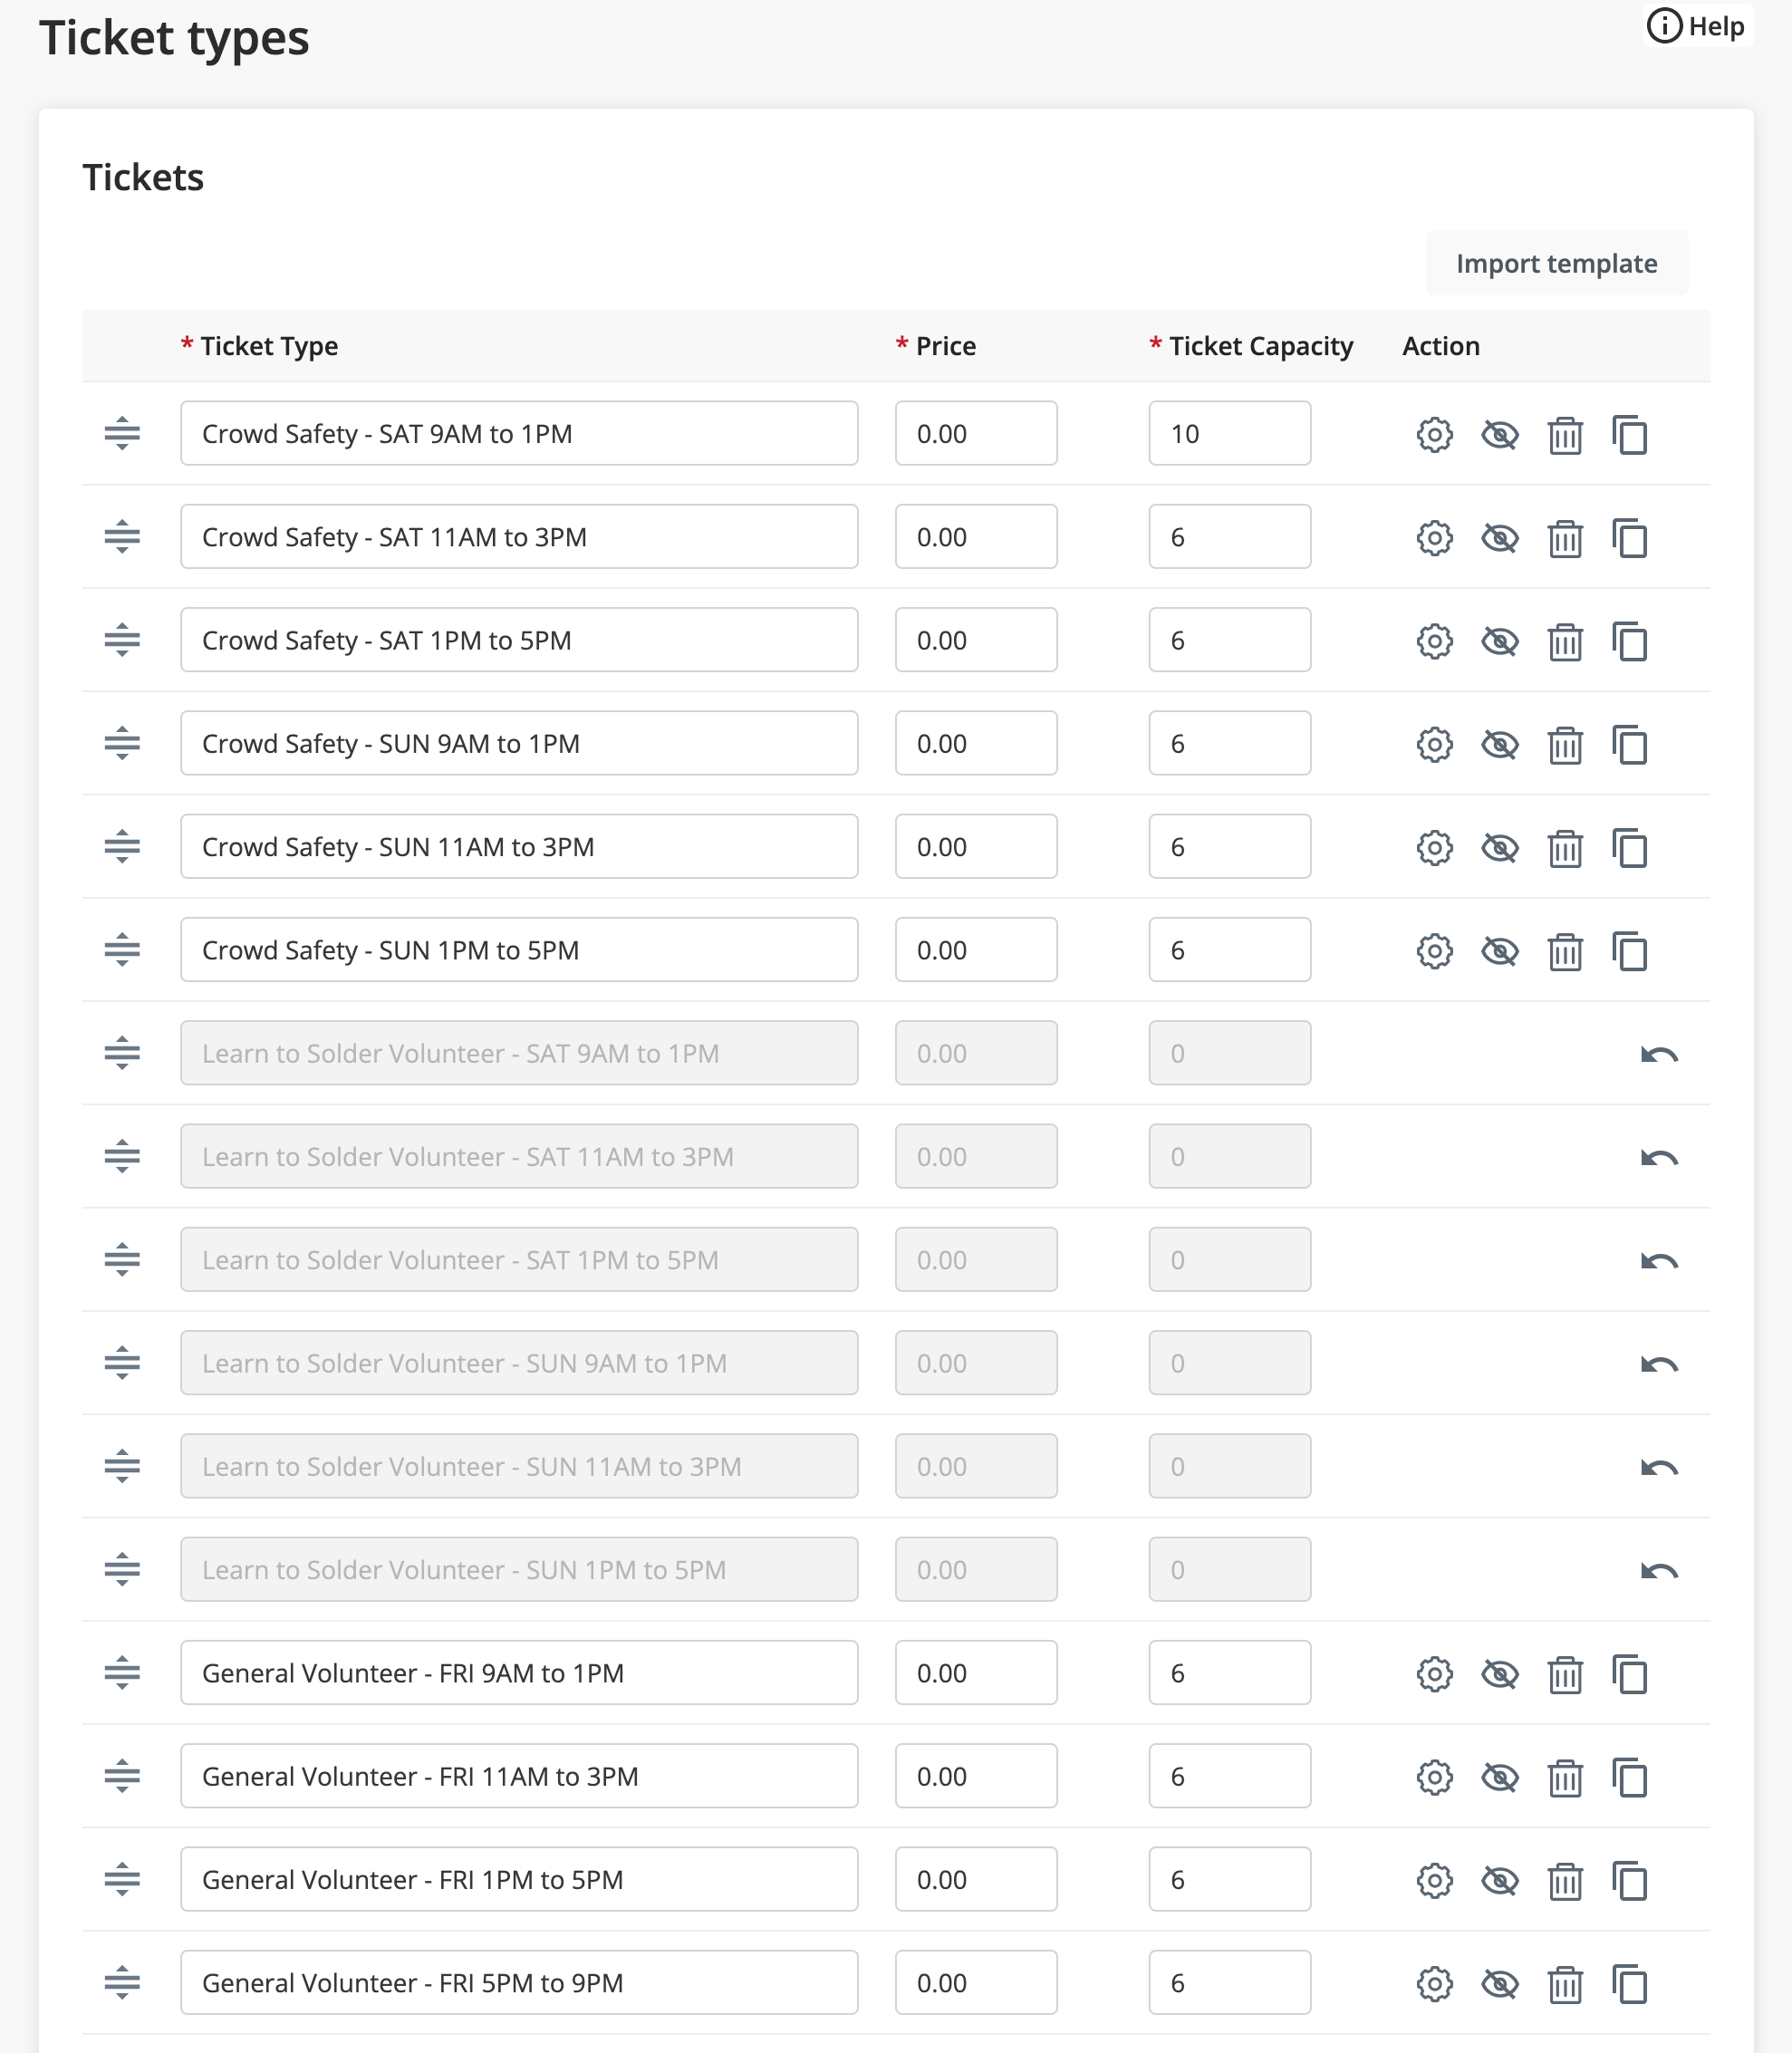Screen dimensions: 1792x2053
Task: Undo deletion of Learn to Solder SUN 9AM ticket
Action: [1659, 1364]
